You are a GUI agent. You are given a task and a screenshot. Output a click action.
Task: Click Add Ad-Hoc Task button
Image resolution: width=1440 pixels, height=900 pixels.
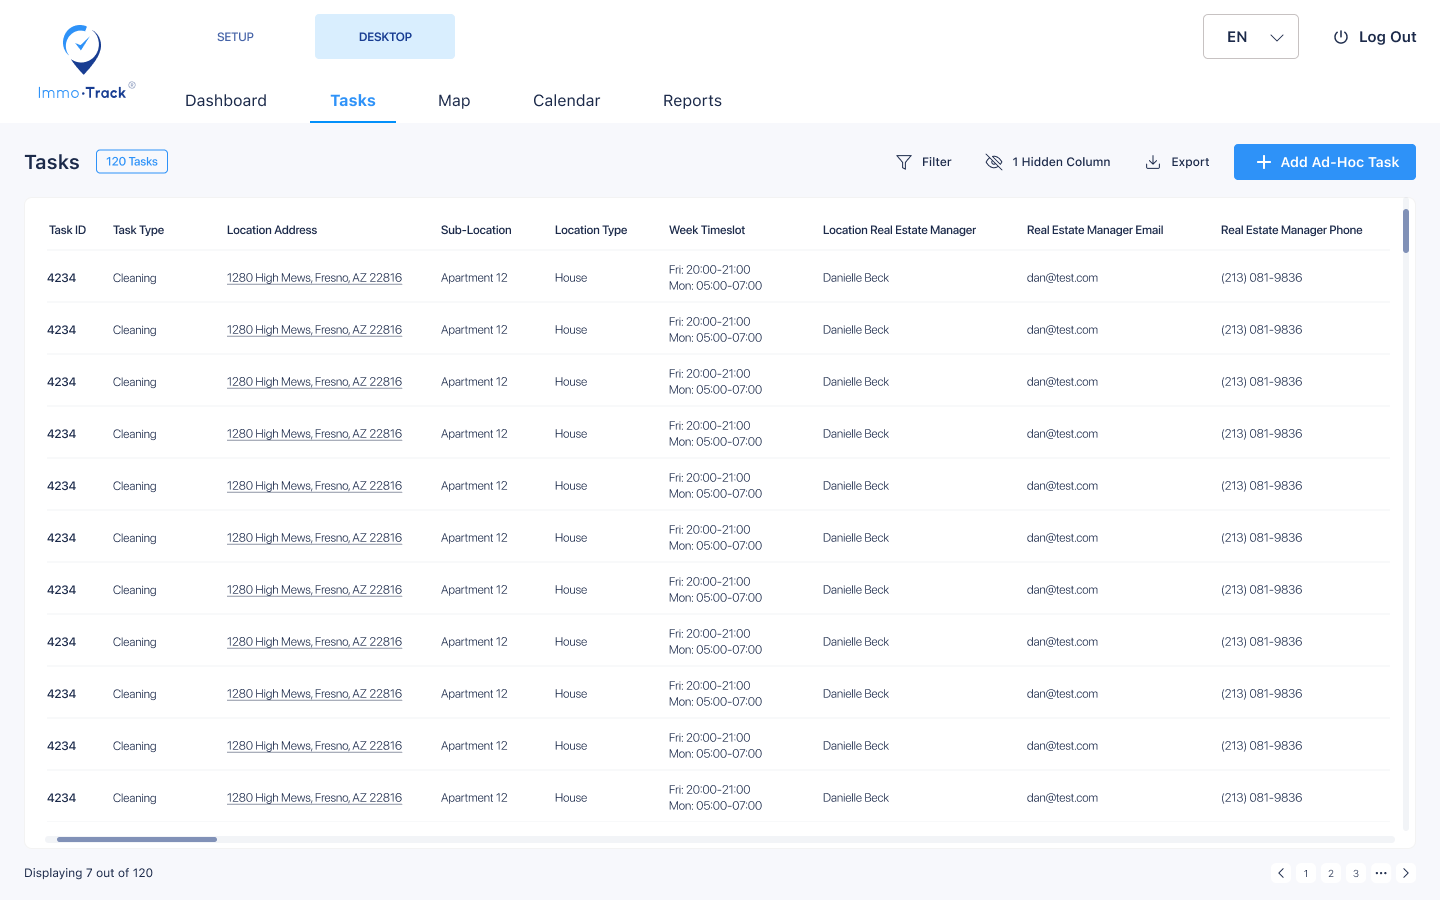point(1325,162)
